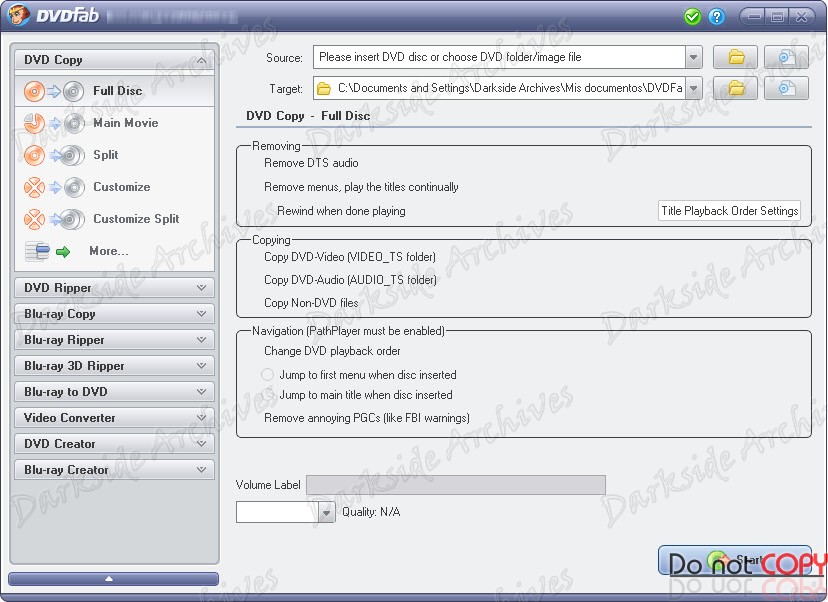Toggle Remove menus, play titles continually
Image resolution: width=828 pixels, height=602 pixels.
pyautogui.click(x=361, y=187)
